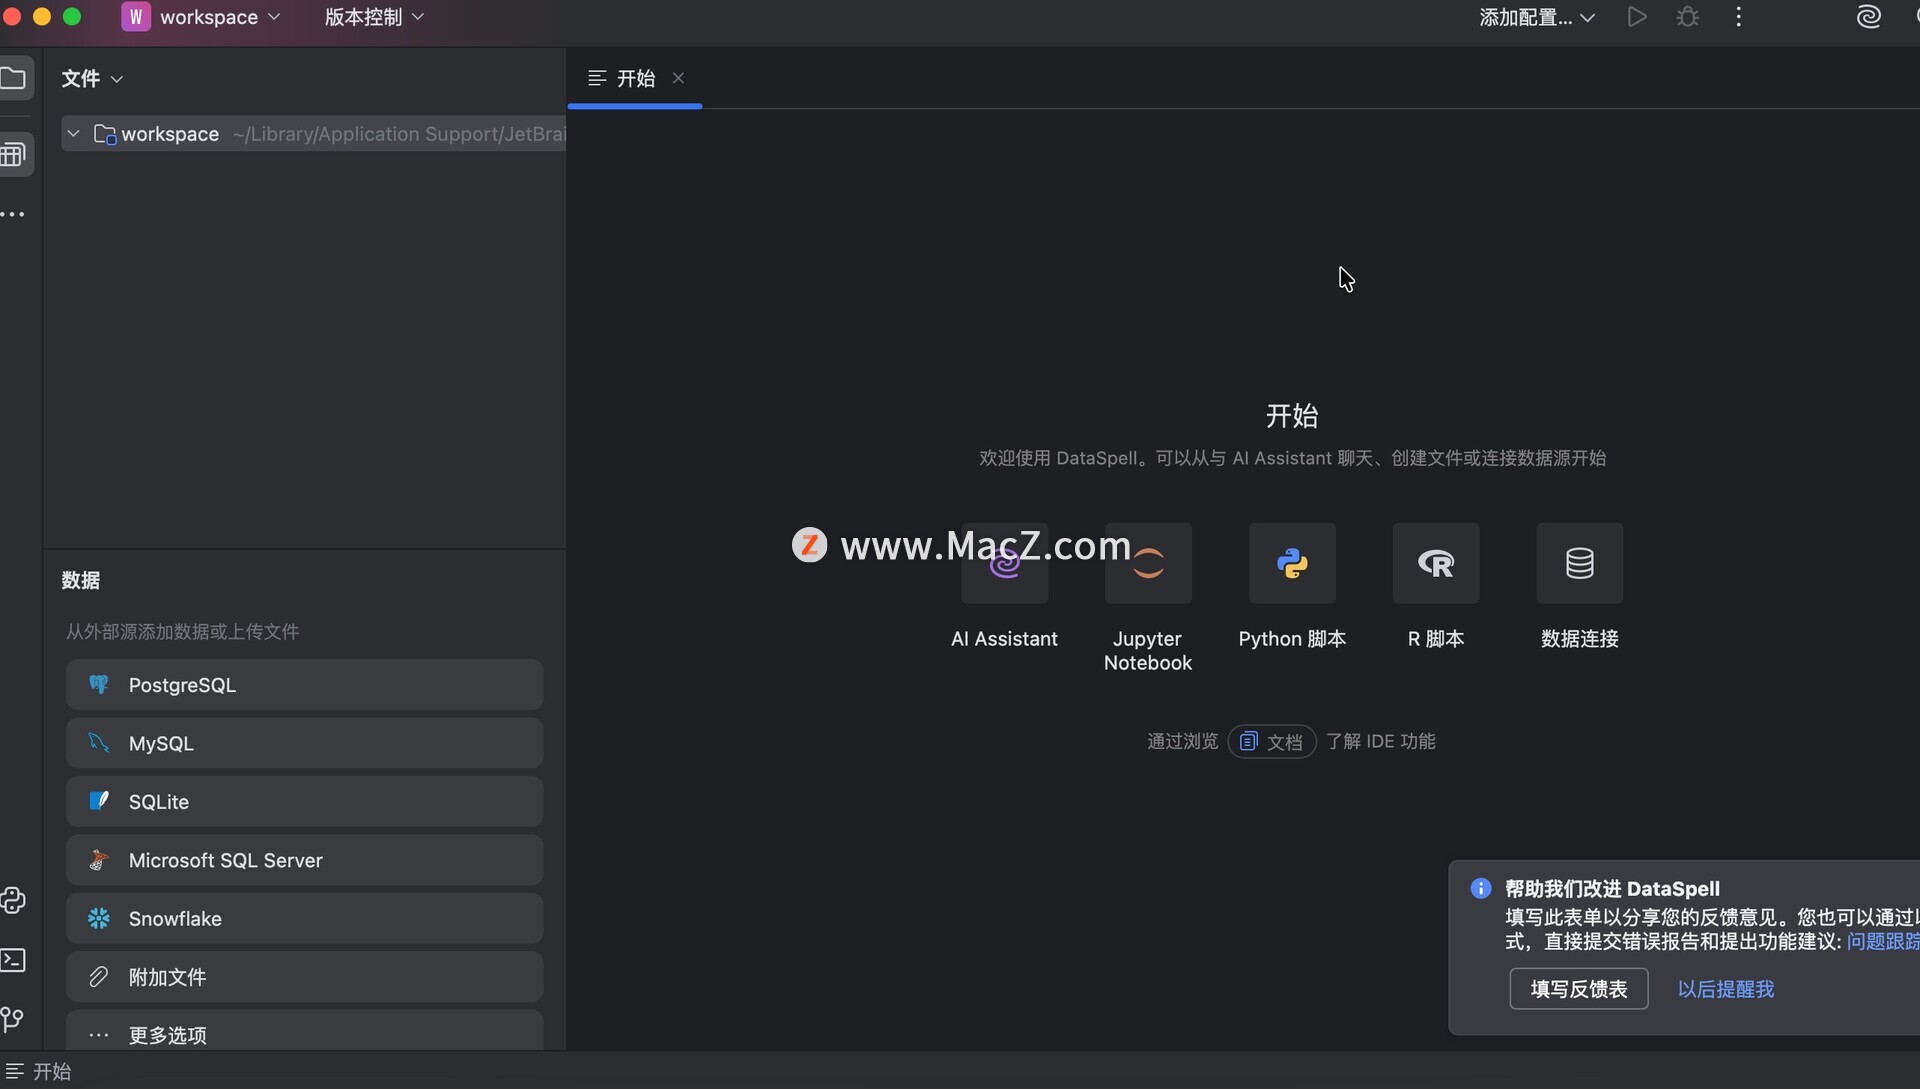
Task: Open the 文档 documentation chip
Action: (x=1272, y=741)
